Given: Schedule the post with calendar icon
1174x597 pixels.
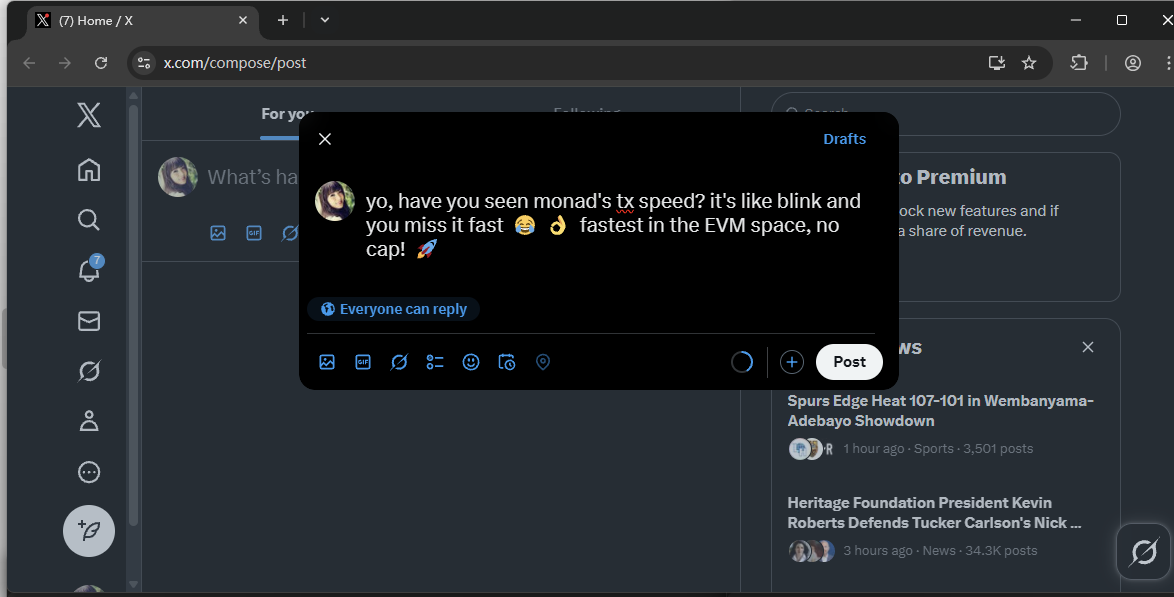Looking at the screenshot, I should coord(507,362).
